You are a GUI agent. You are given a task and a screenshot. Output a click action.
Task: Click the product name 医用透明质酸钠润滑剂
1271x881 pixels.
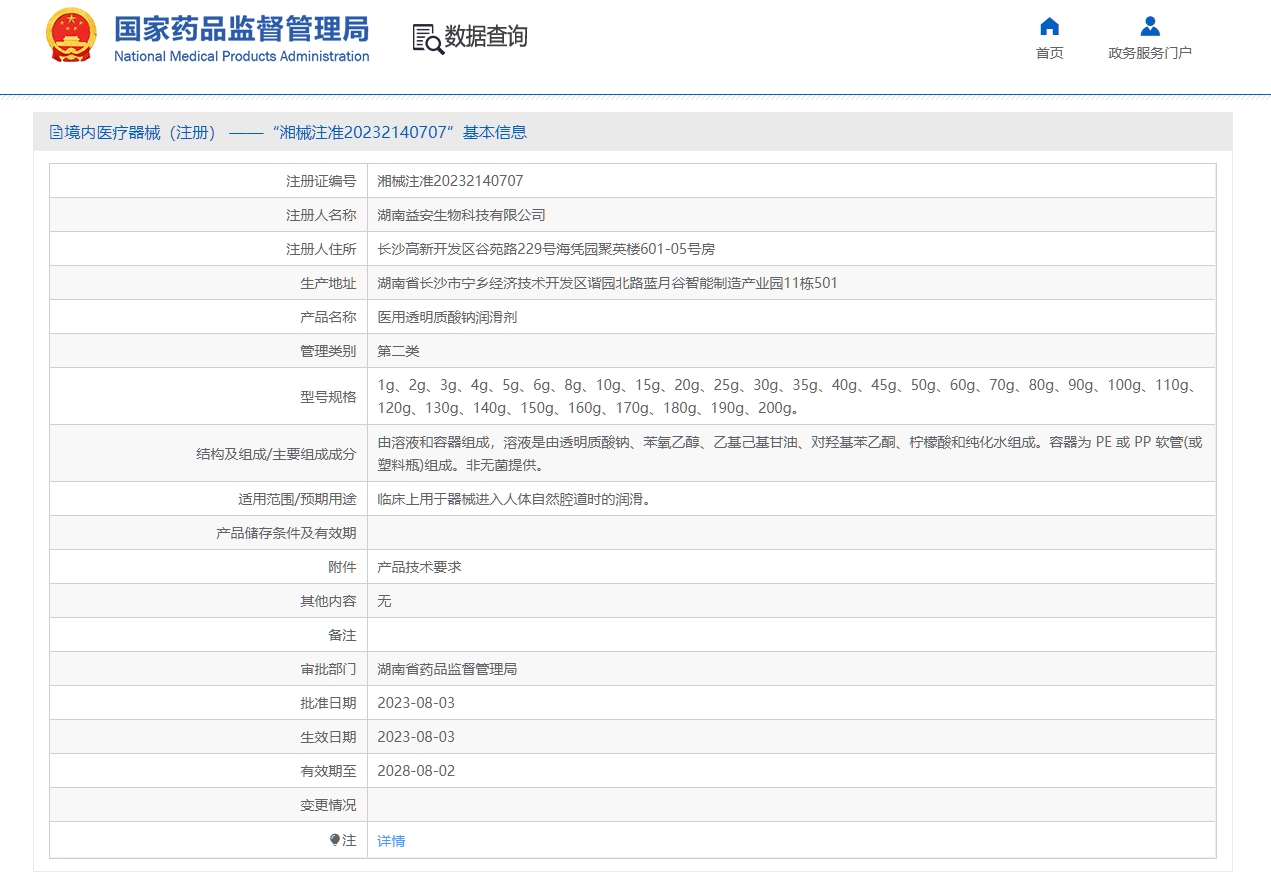(447, 317)
